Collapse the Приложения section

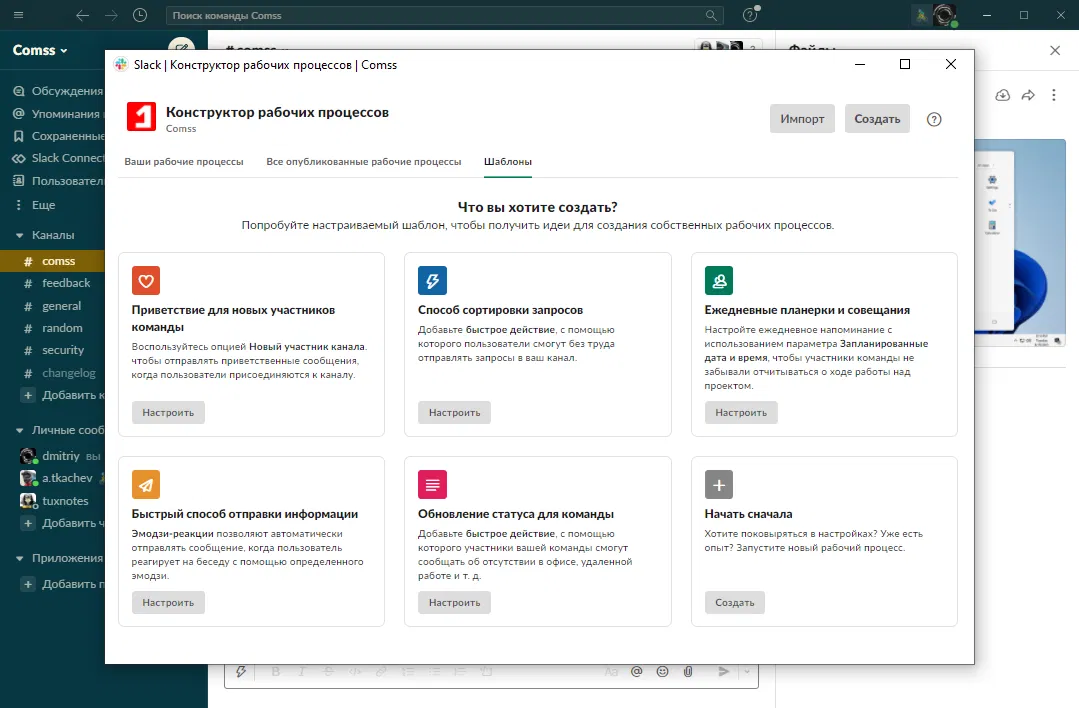point(19,558)
